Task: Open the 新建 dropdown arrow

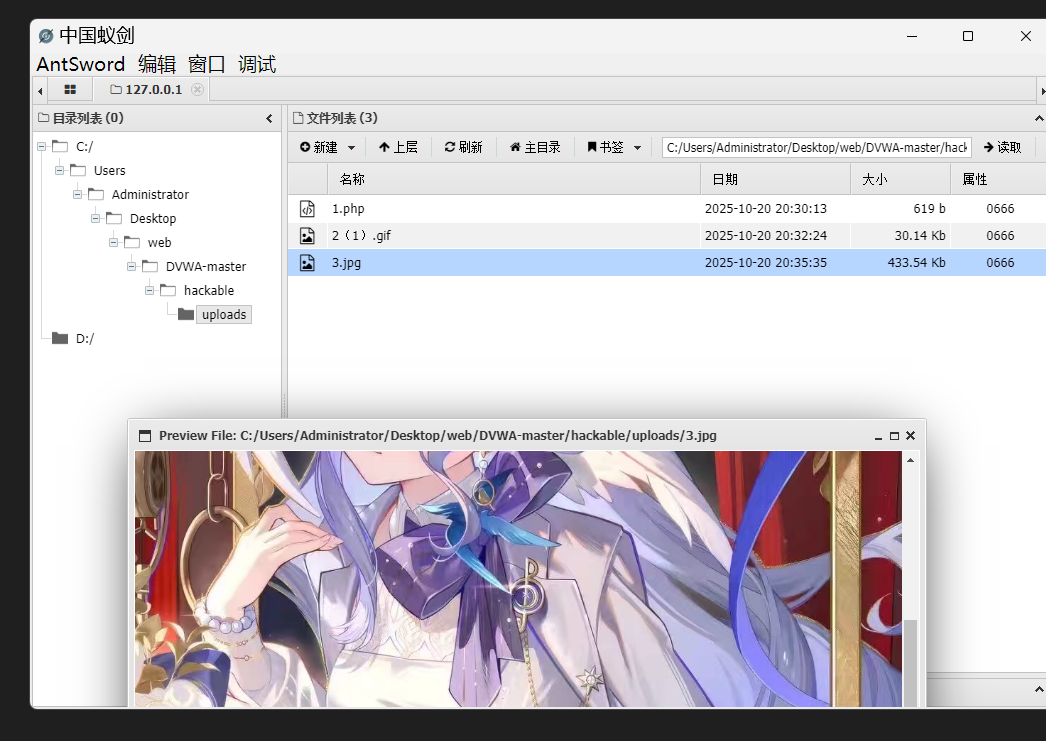Action: 352,147
